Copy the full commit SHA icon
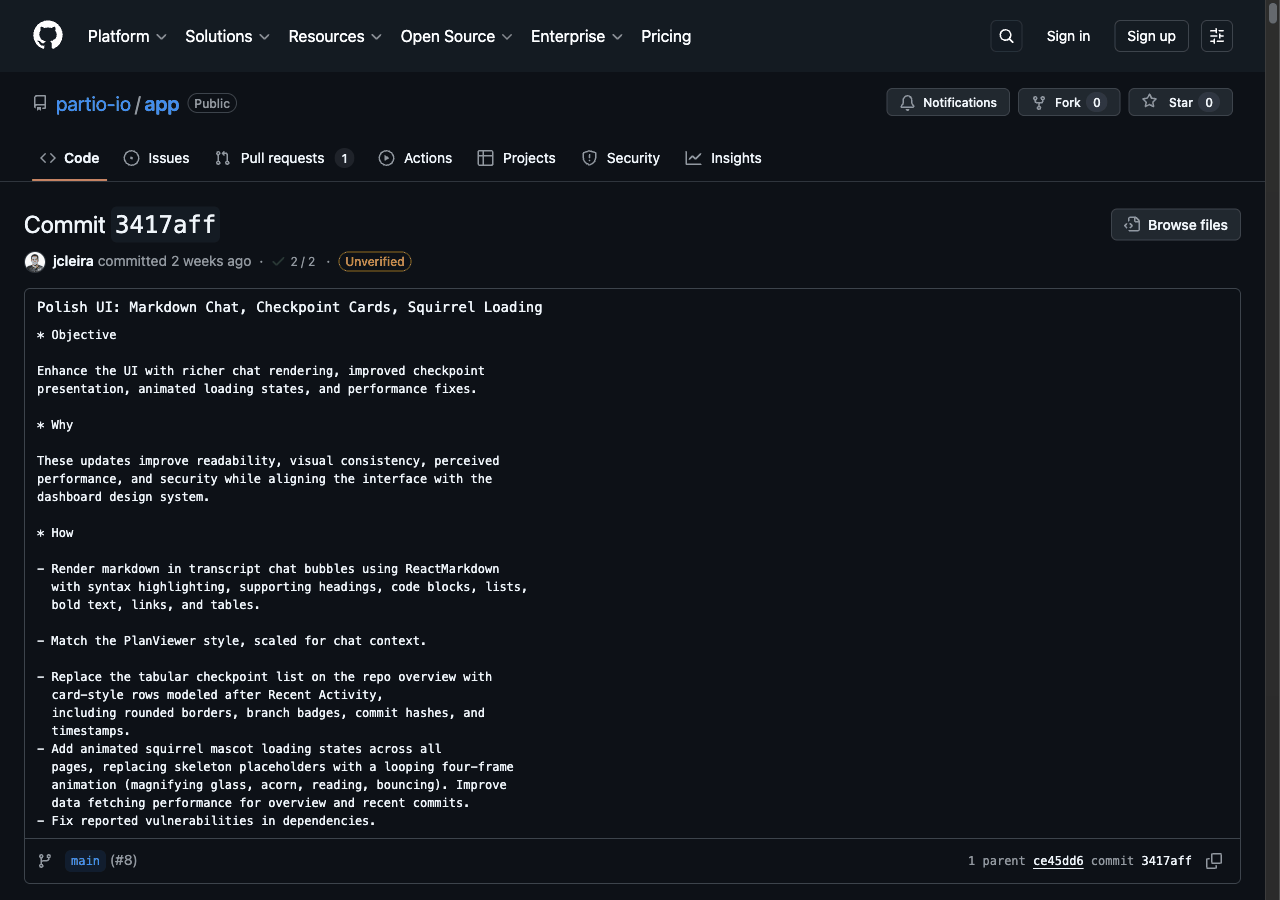 (1214, 861)
